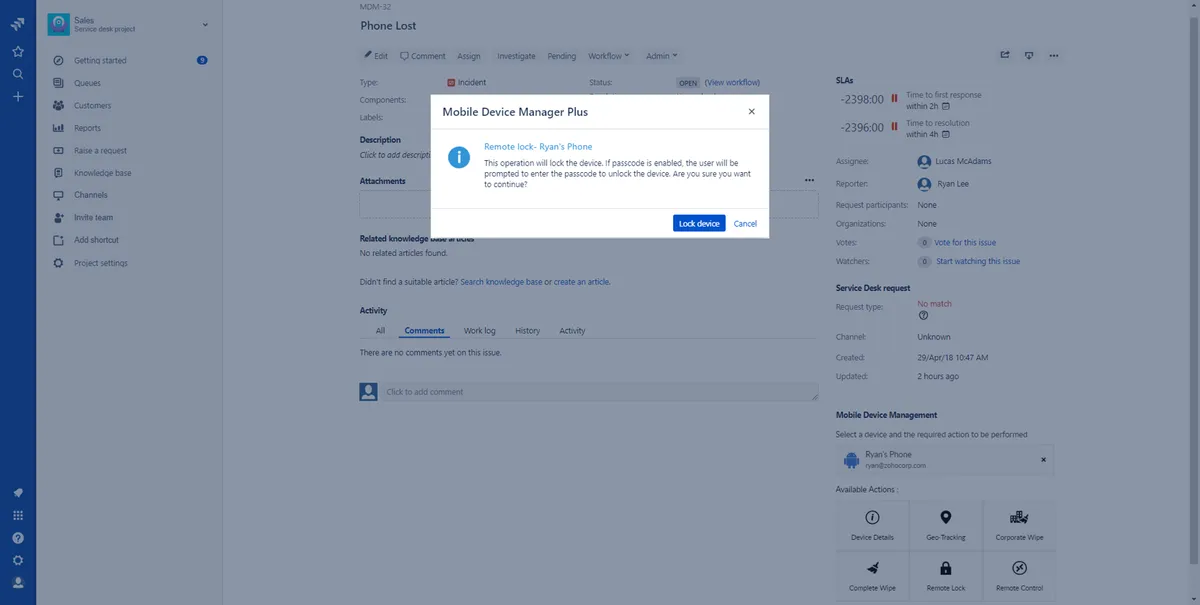This screenshot has height=605, width=1200.
Task: Remove Ryan's Phone device selection
Action: point(1043,460)
